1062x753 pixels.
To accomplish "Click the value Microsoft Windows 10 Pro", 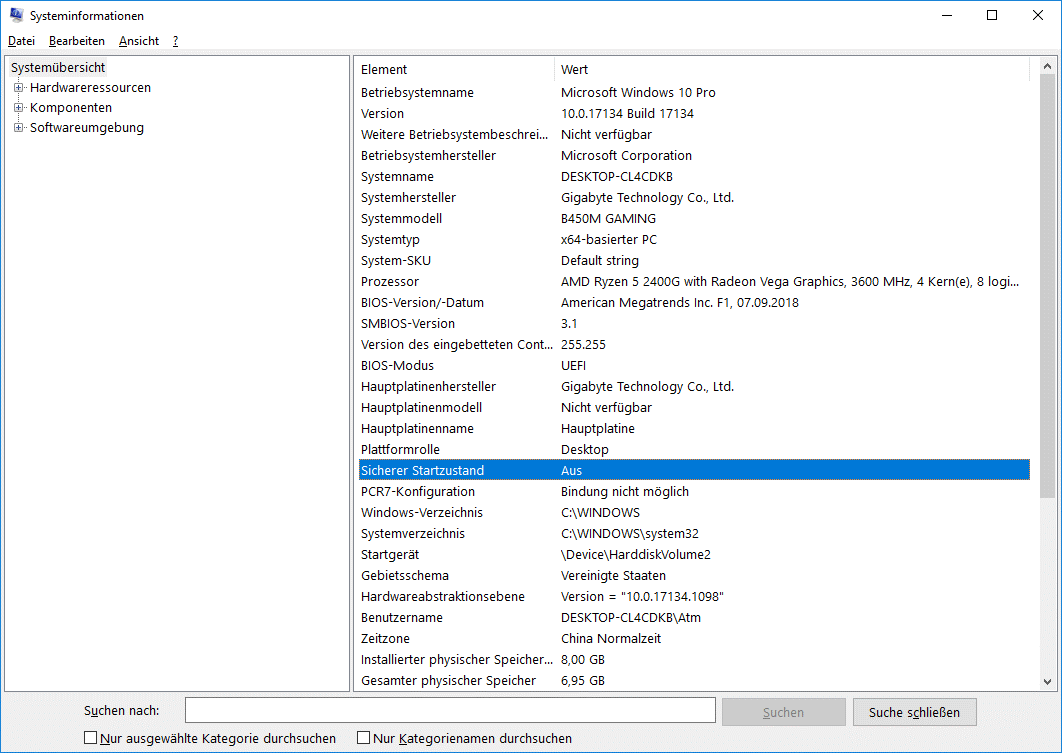I will click(638, 93).
